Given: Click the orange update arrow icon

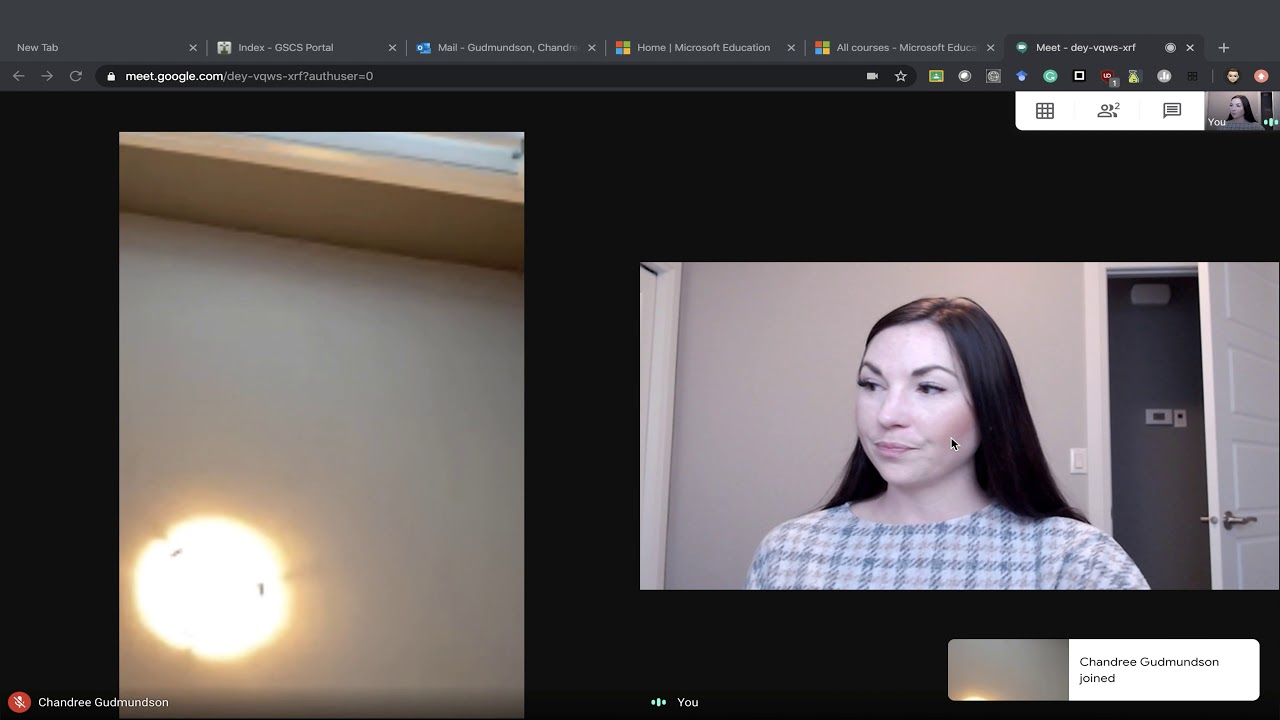Looking at the screenshot, I should [x=1261, y=76].
